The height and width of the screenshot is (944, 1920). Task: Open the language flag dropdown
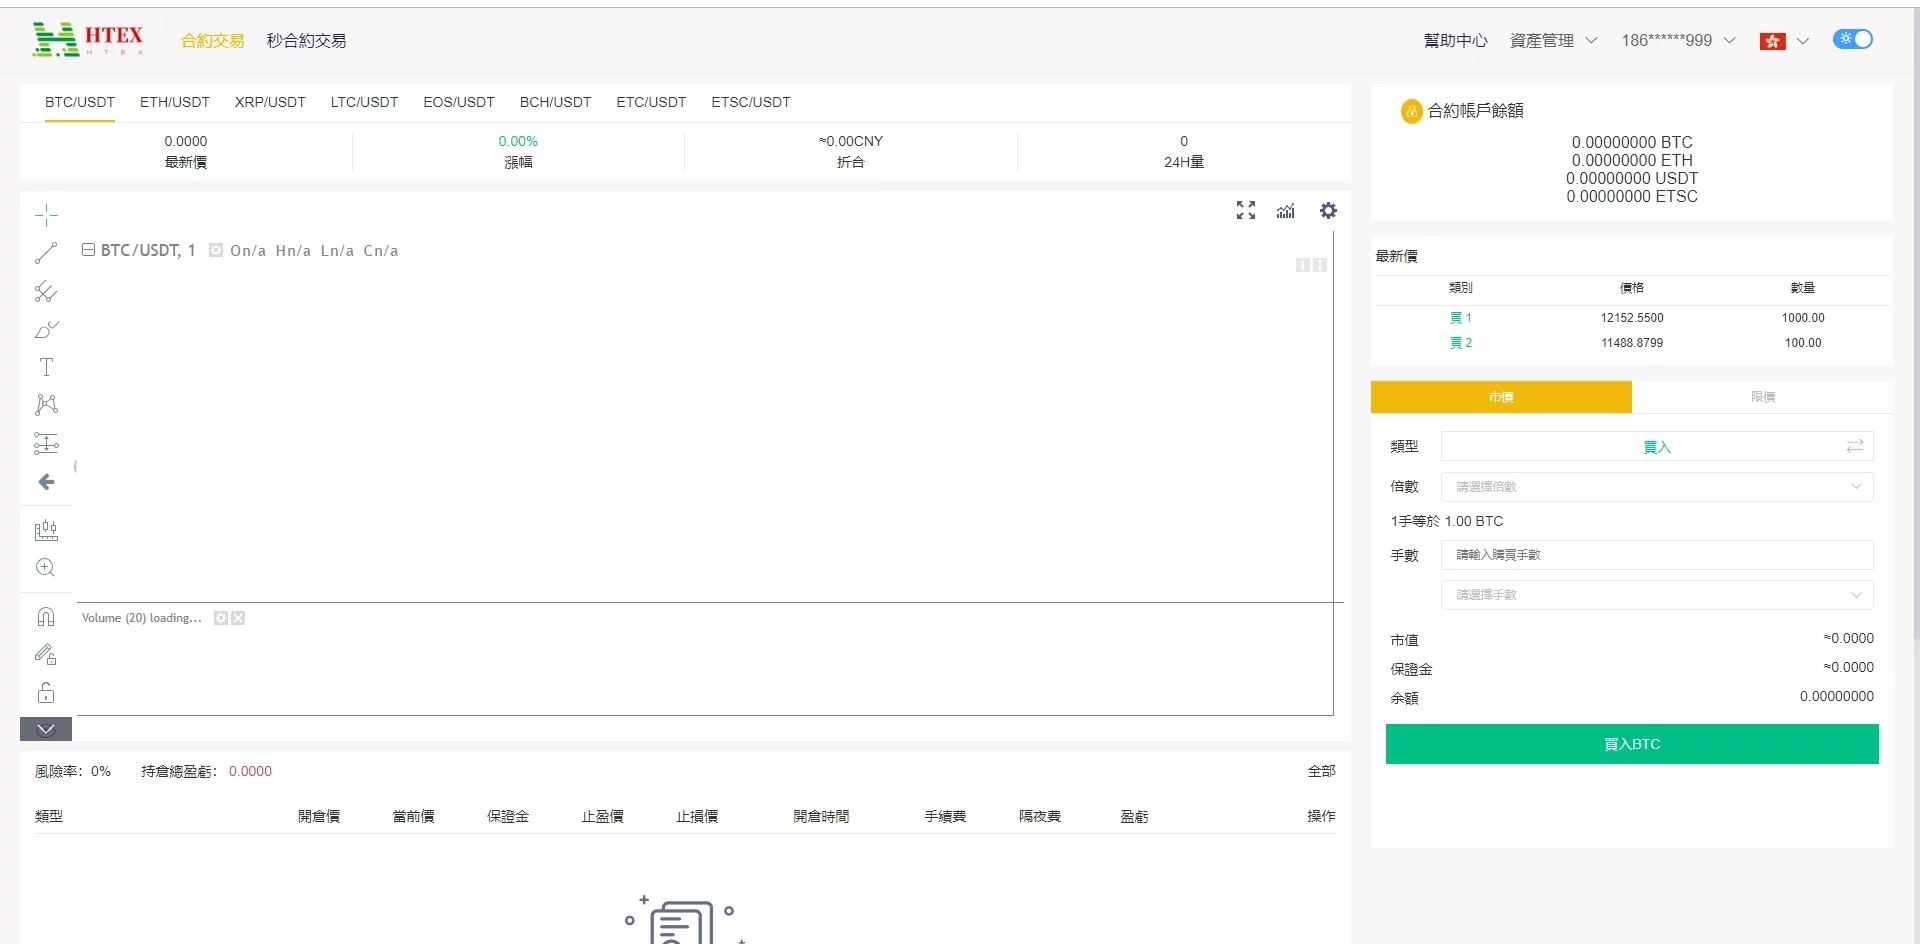(x=1784, y=41)
